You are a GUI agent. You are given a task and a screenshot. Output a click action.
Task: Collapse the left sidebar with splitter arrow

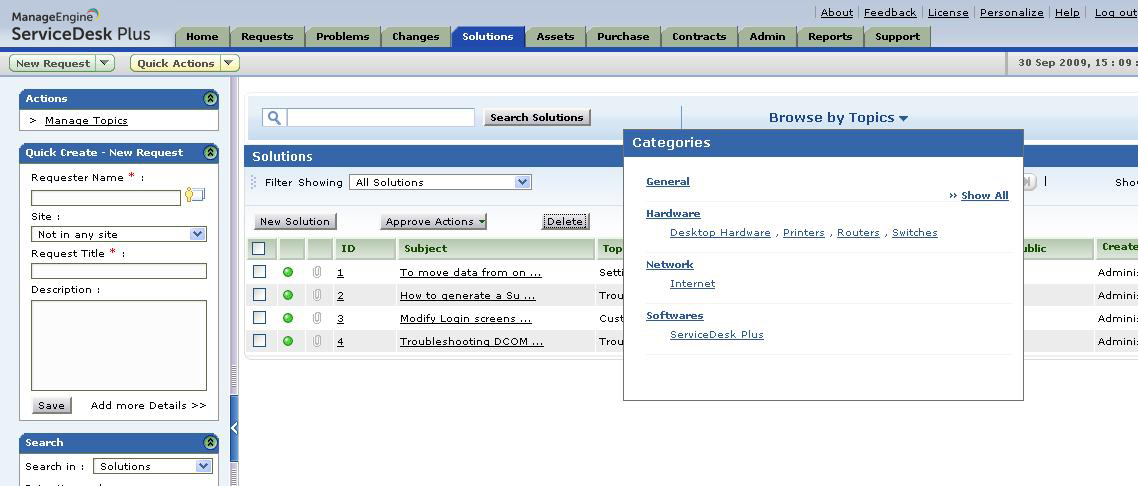pyautogui.click(x=234, y=428)
